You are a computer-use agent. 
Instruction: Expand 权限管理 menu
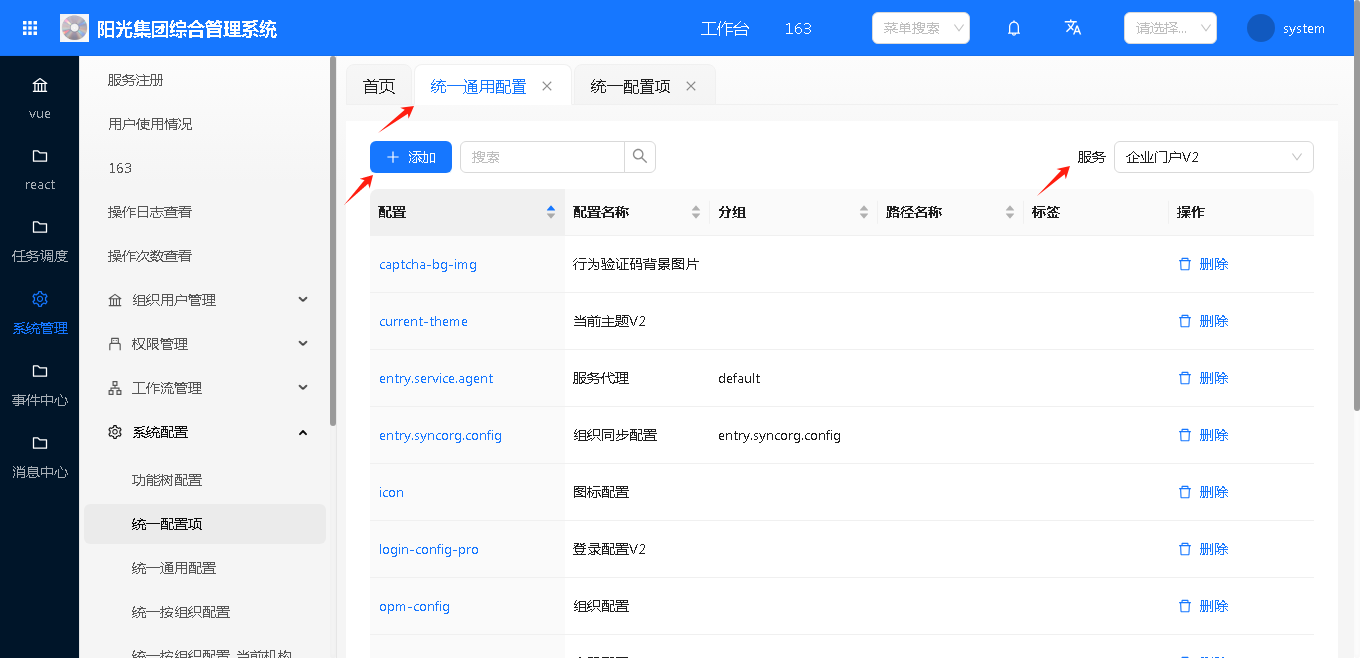tap(206, 344)
